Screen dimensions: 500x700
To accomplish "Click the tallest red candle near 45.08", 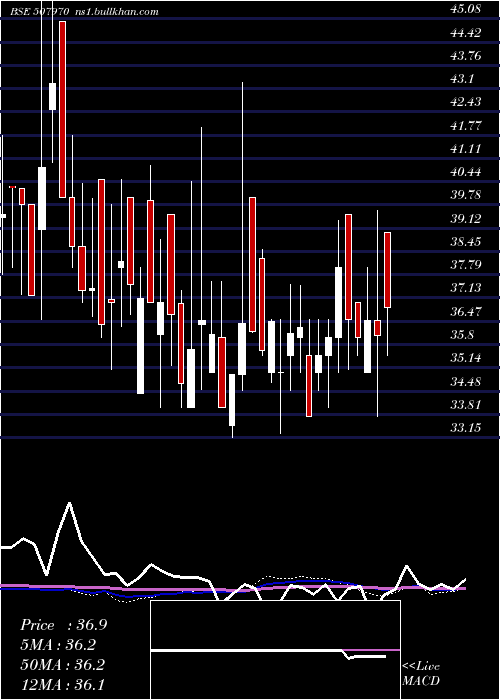I will (62, 109).
